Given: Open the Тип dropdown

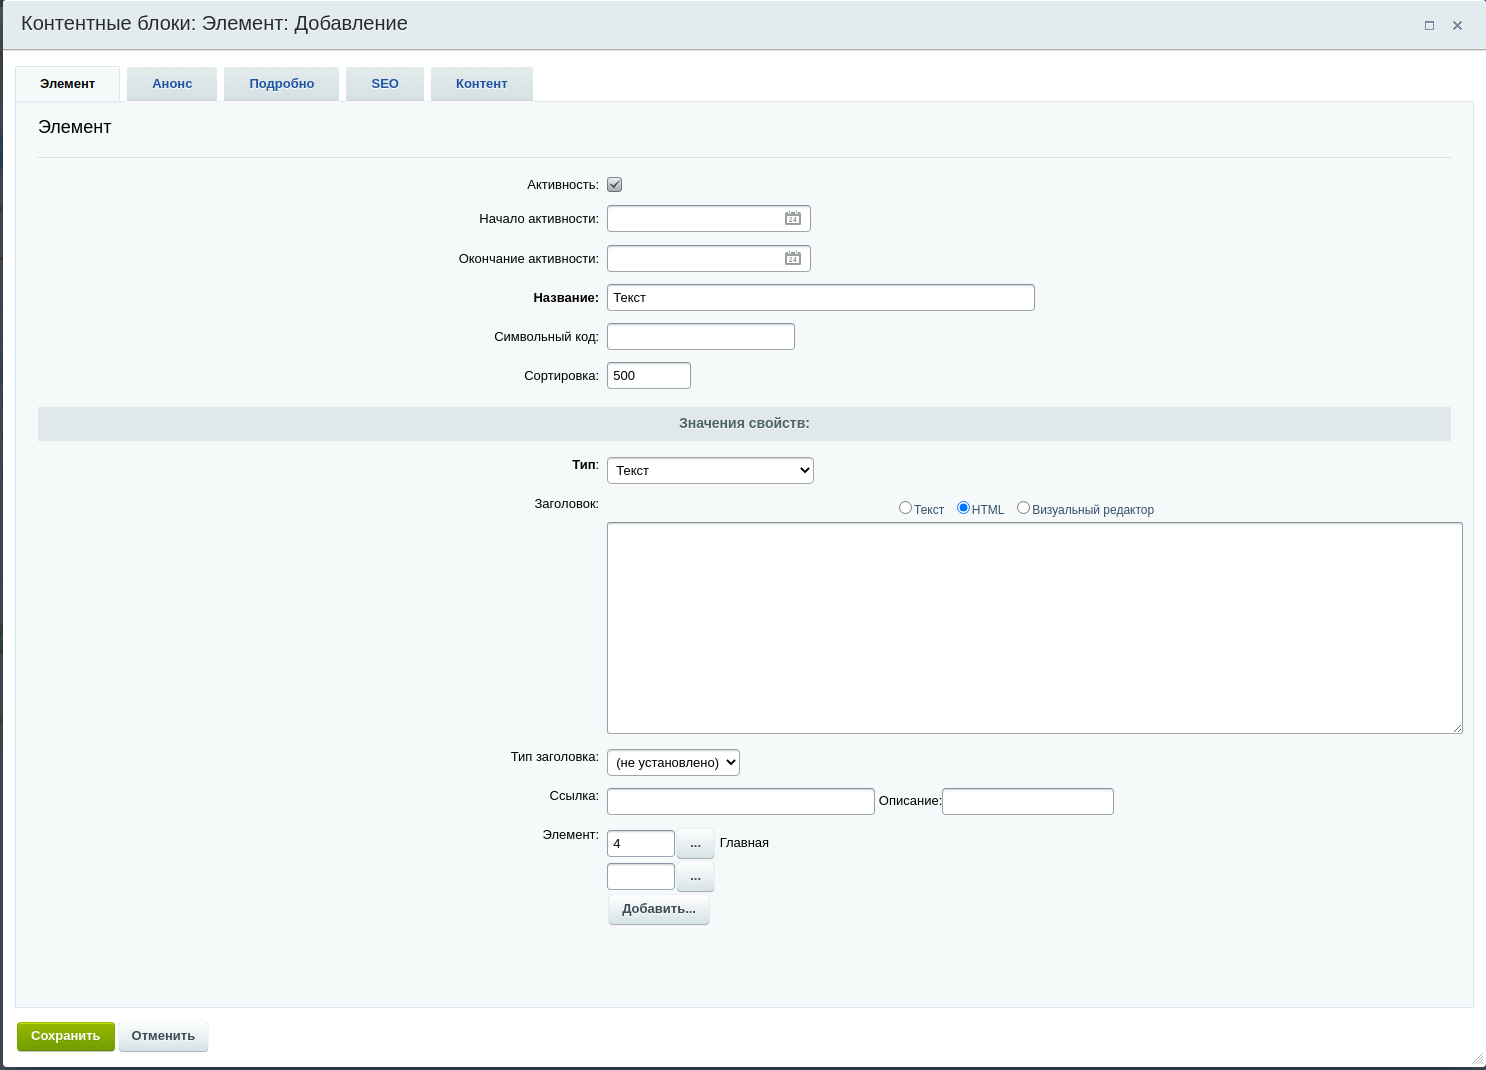Looking at the screenshot, I should tap(710, 470).
